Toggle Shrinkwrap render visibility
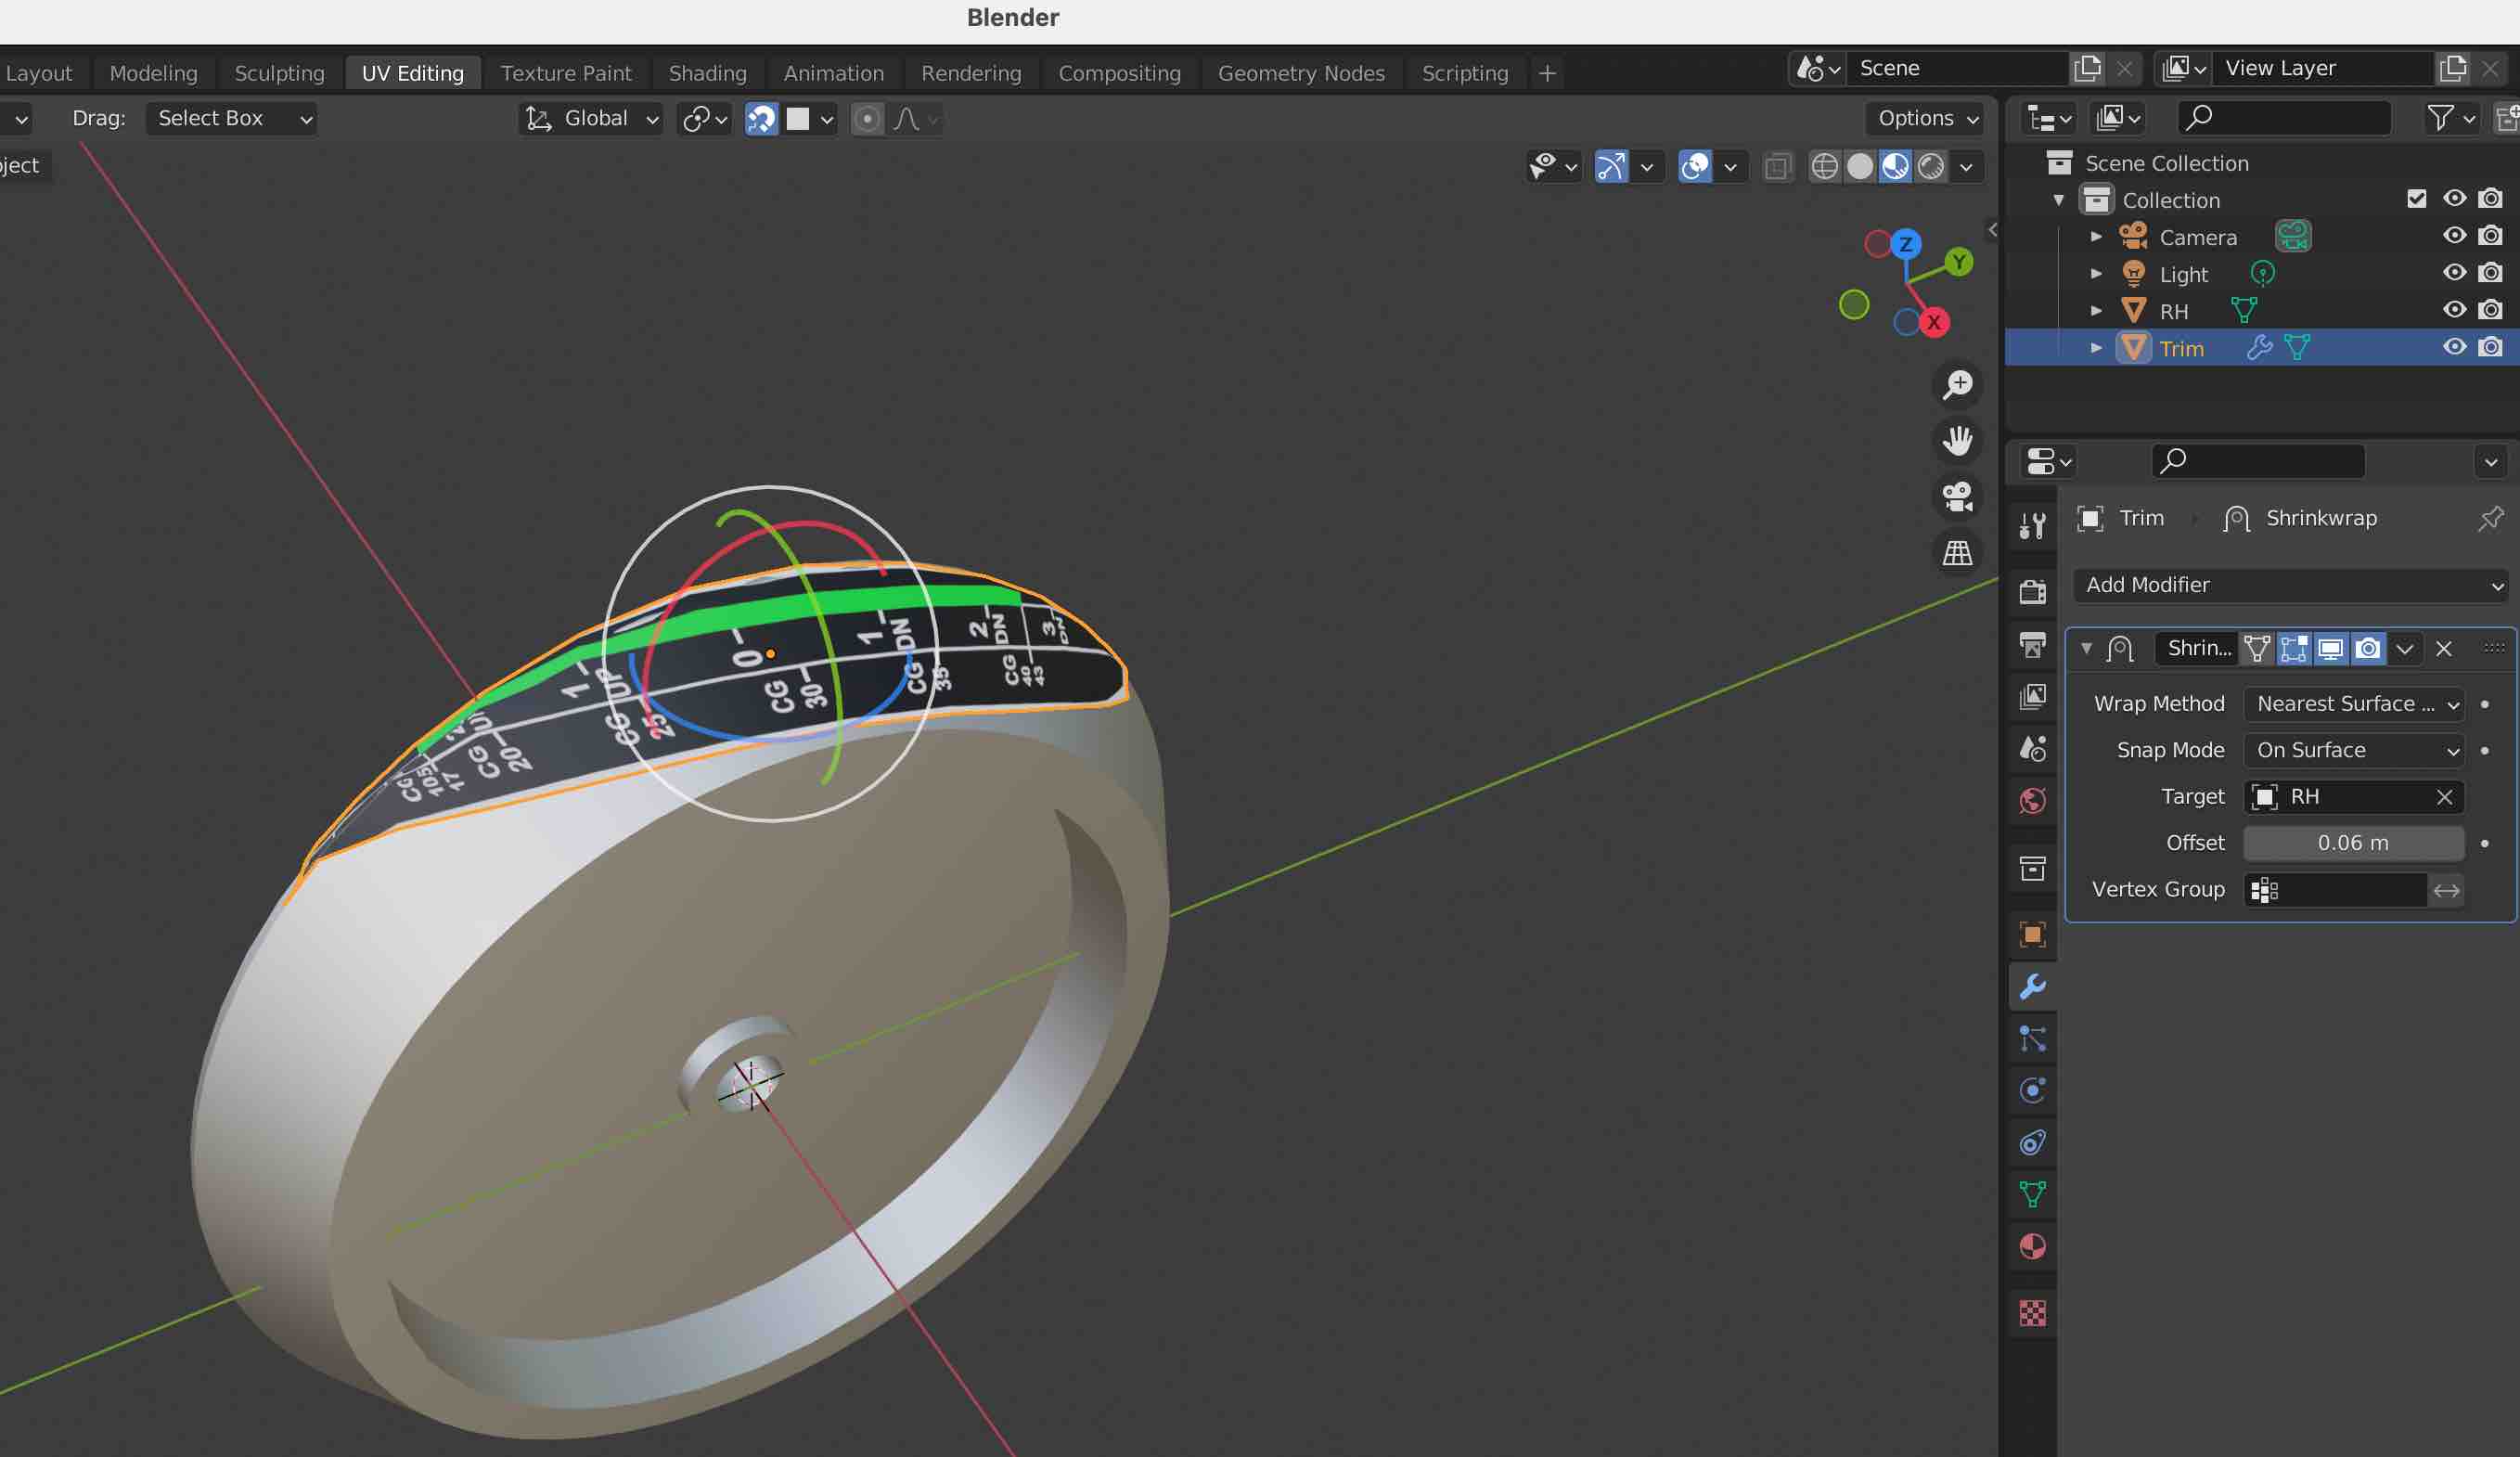The image size is (2520, 1457). click(x=2367, y=649)
